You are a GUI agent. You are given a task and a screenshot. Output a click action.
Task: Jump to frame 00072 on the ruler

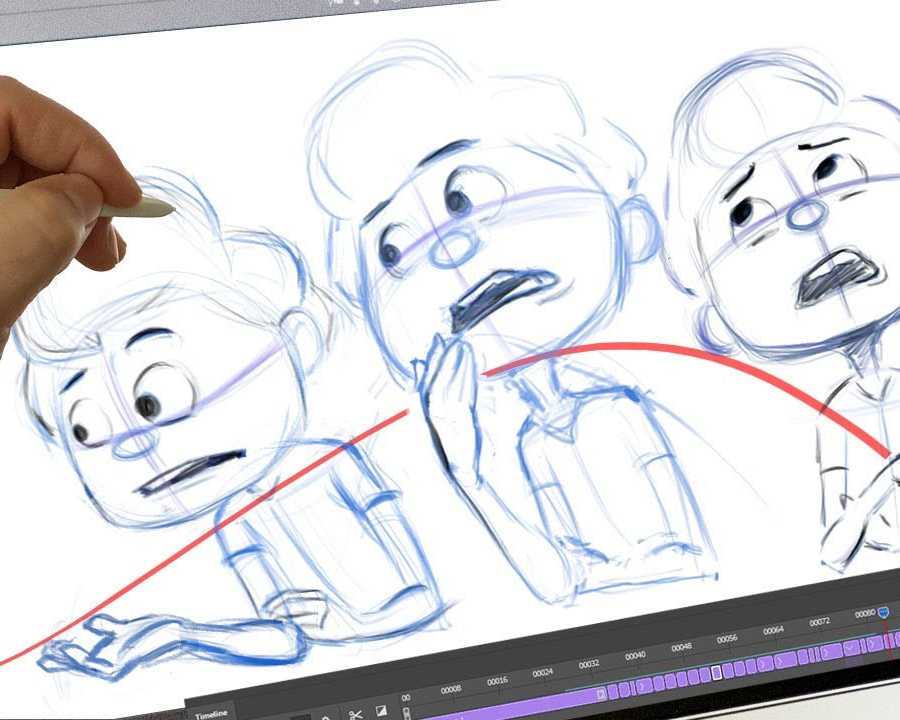(x=820, y=622)
